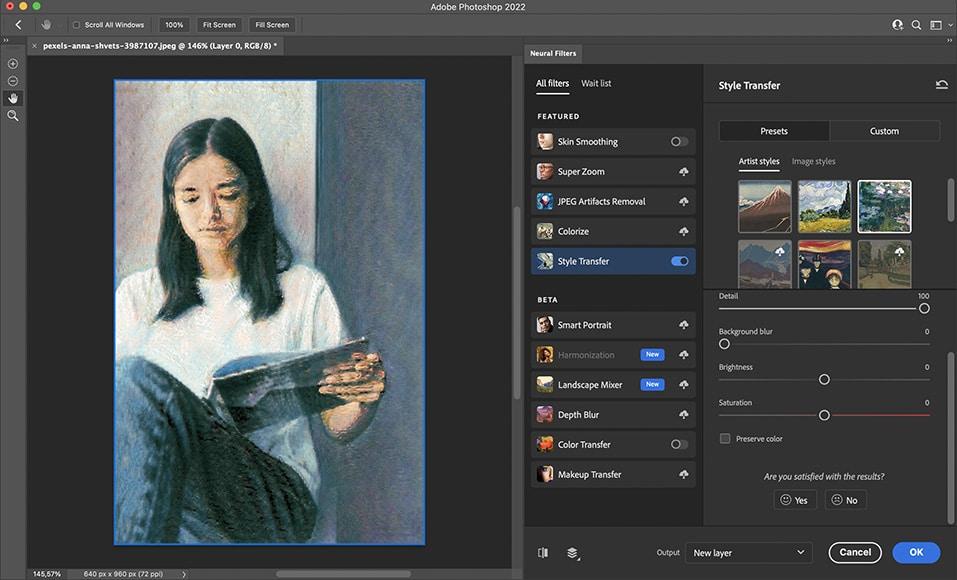Click the zoom out minus icon
957x580 pixels.
pos(13,81)
